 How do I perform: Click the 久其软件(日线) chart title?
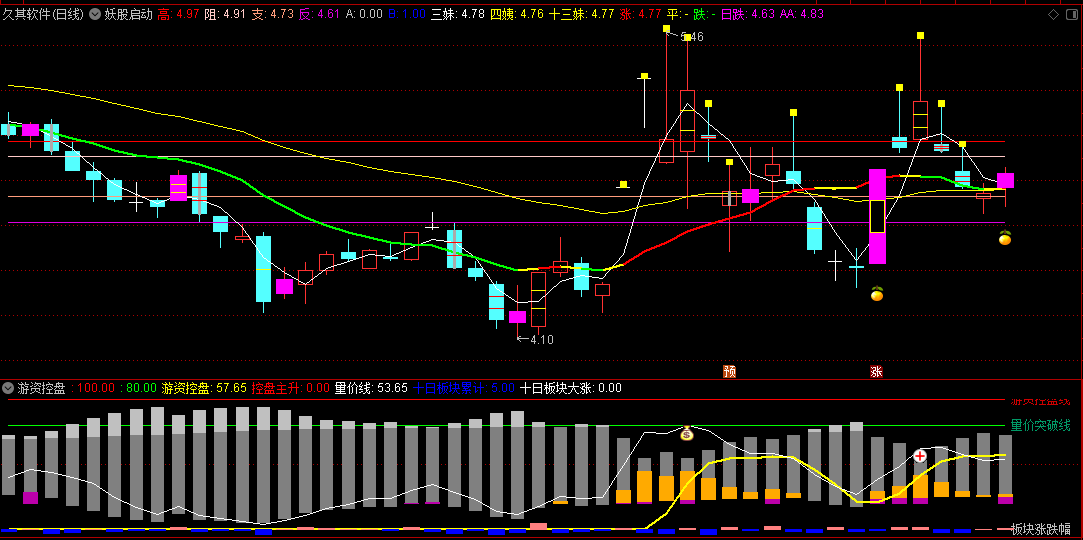click(x=43, y=14)
